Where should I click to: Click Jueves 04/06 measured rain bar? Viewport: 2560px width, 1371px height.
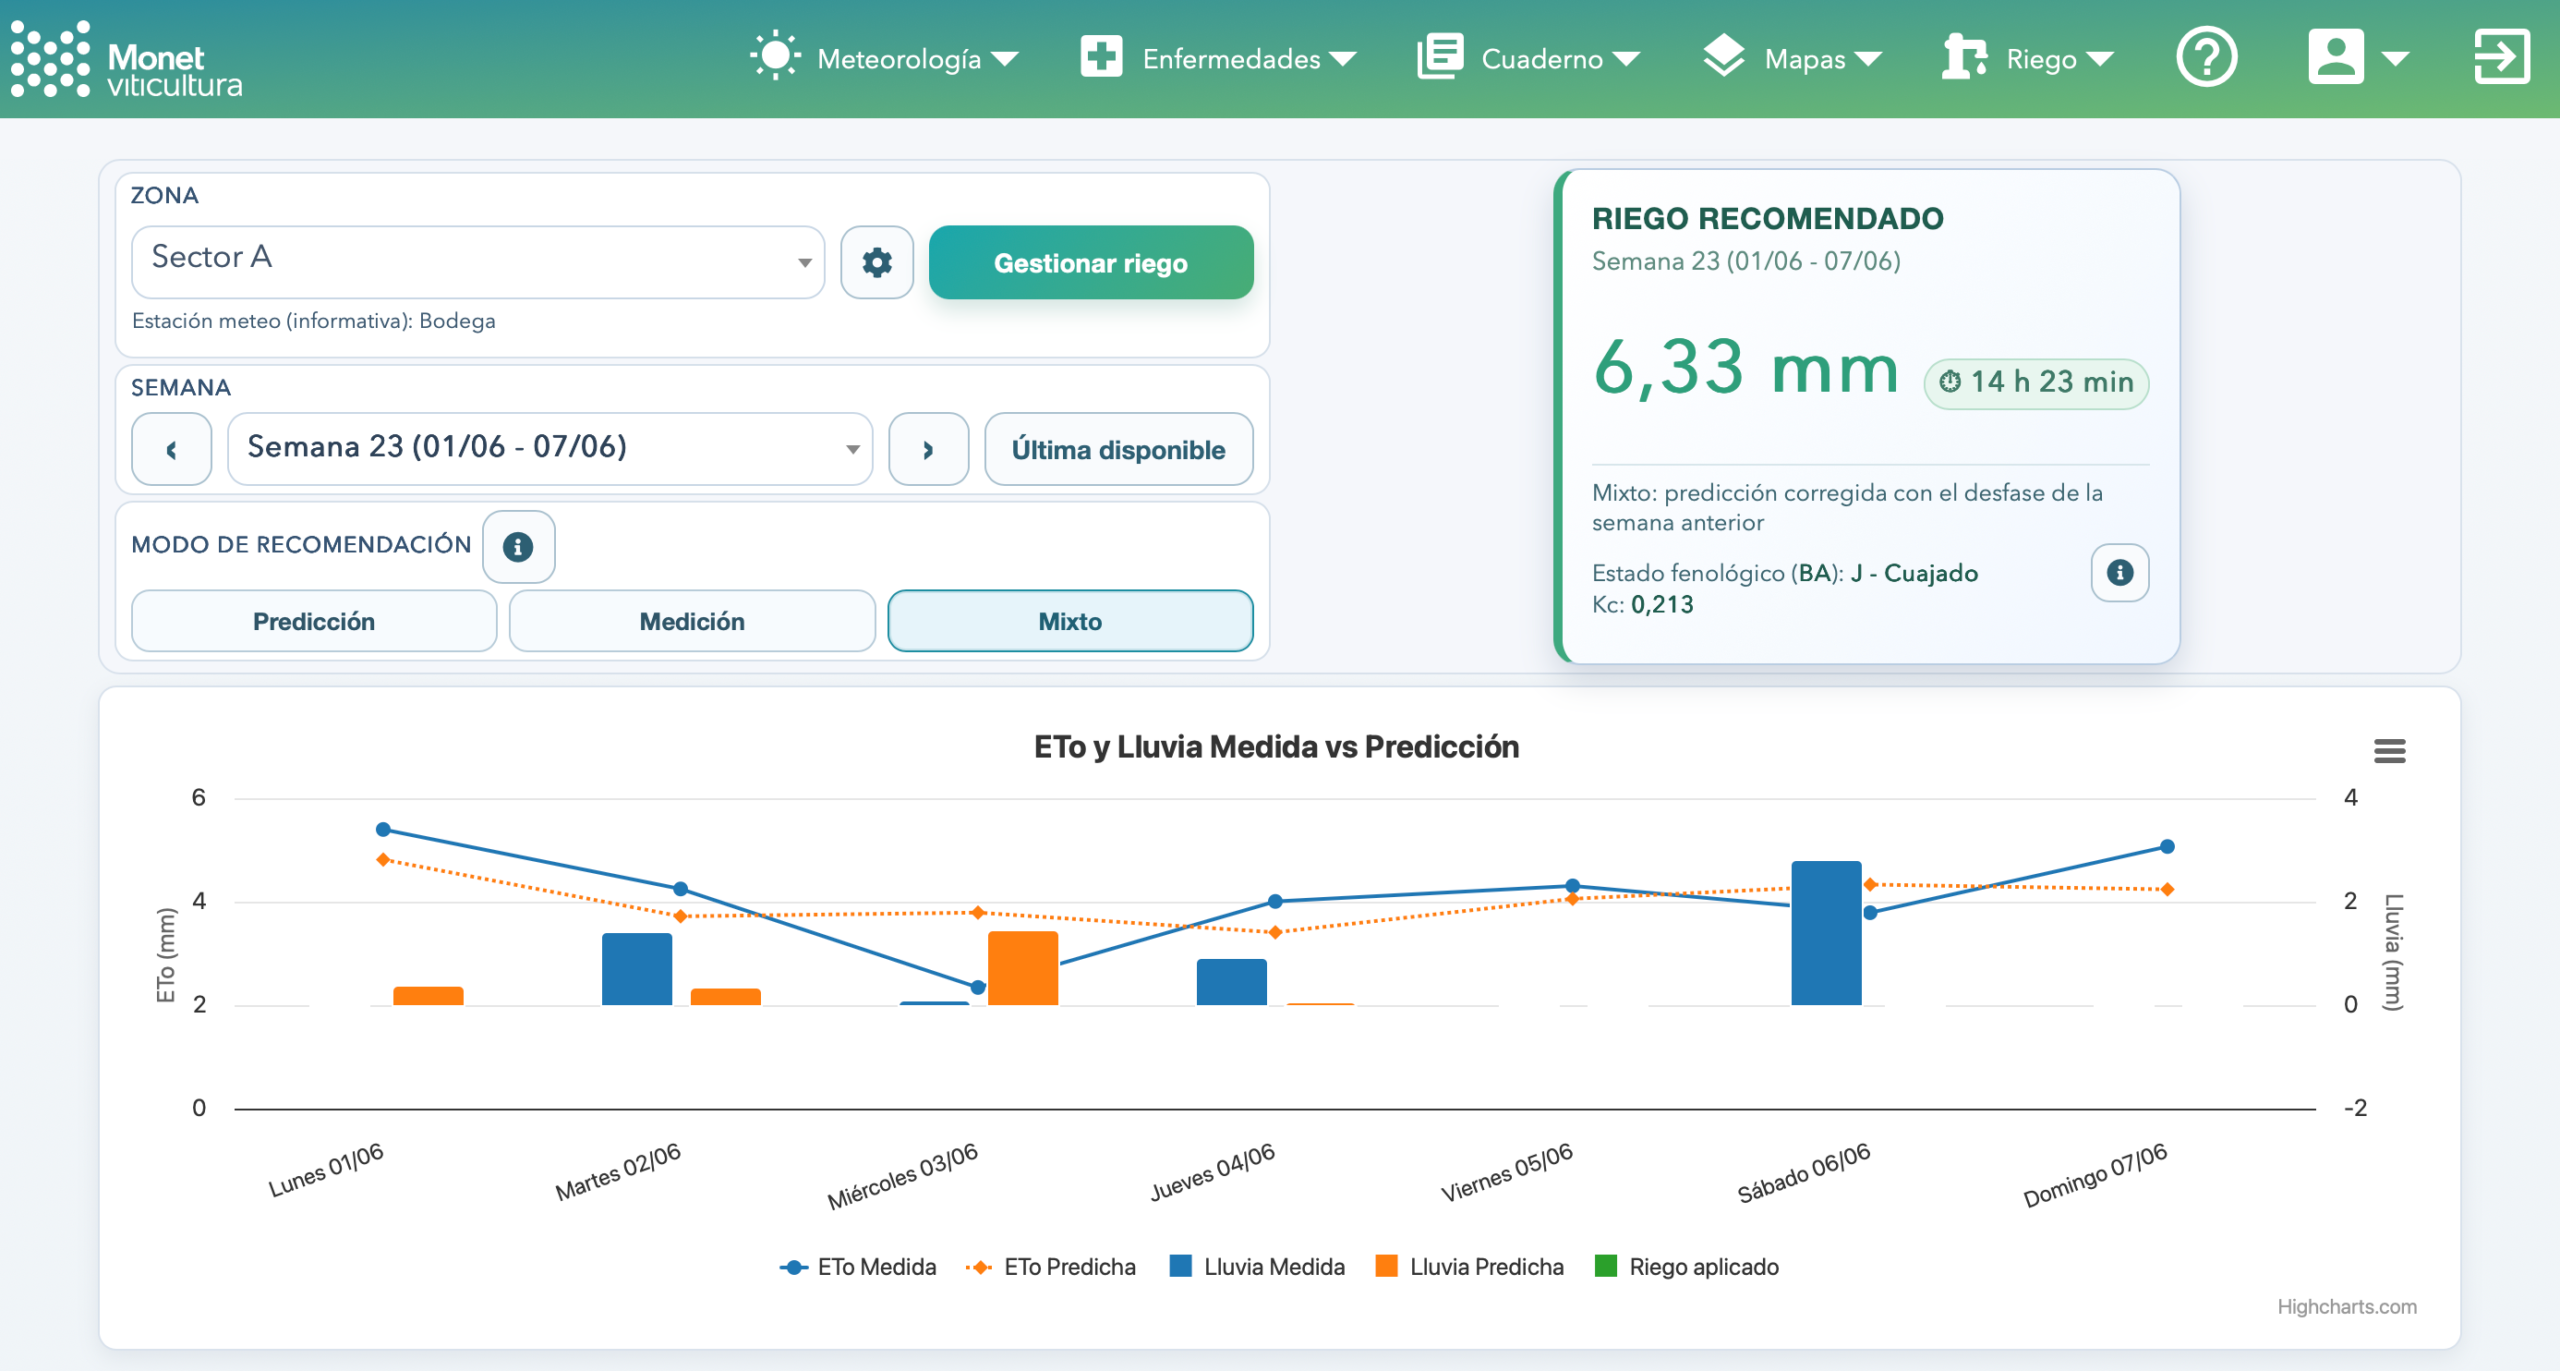(1231, 982)
